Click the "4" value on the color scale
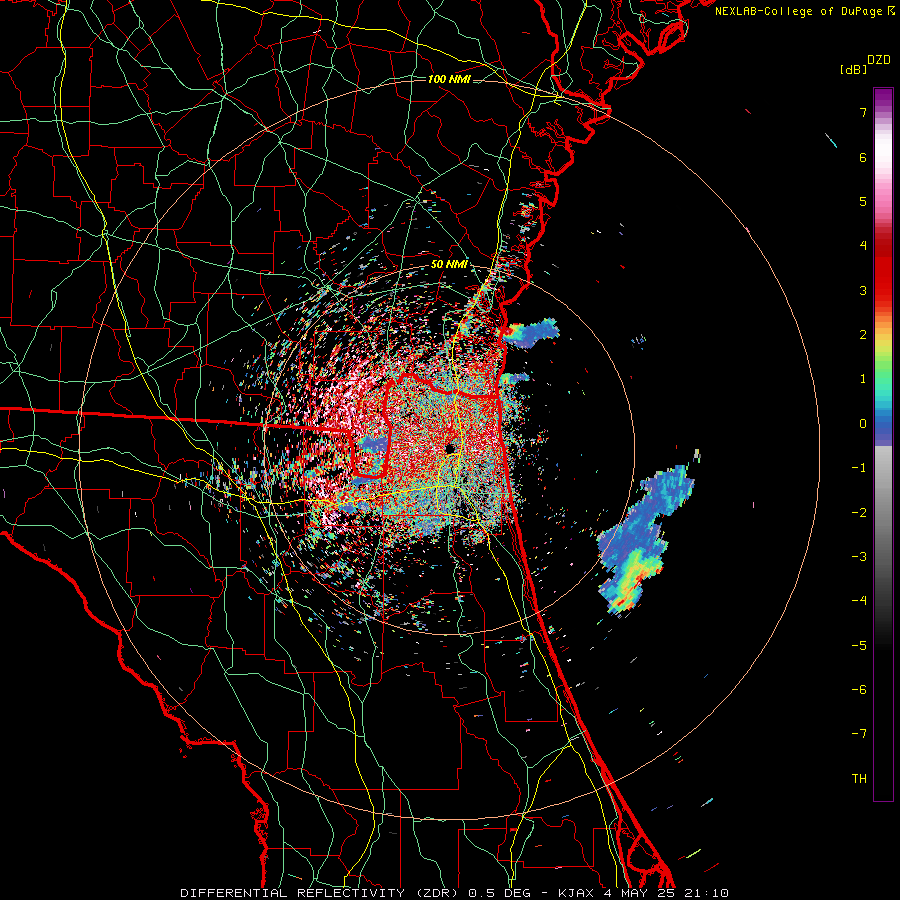 [863, 246]
